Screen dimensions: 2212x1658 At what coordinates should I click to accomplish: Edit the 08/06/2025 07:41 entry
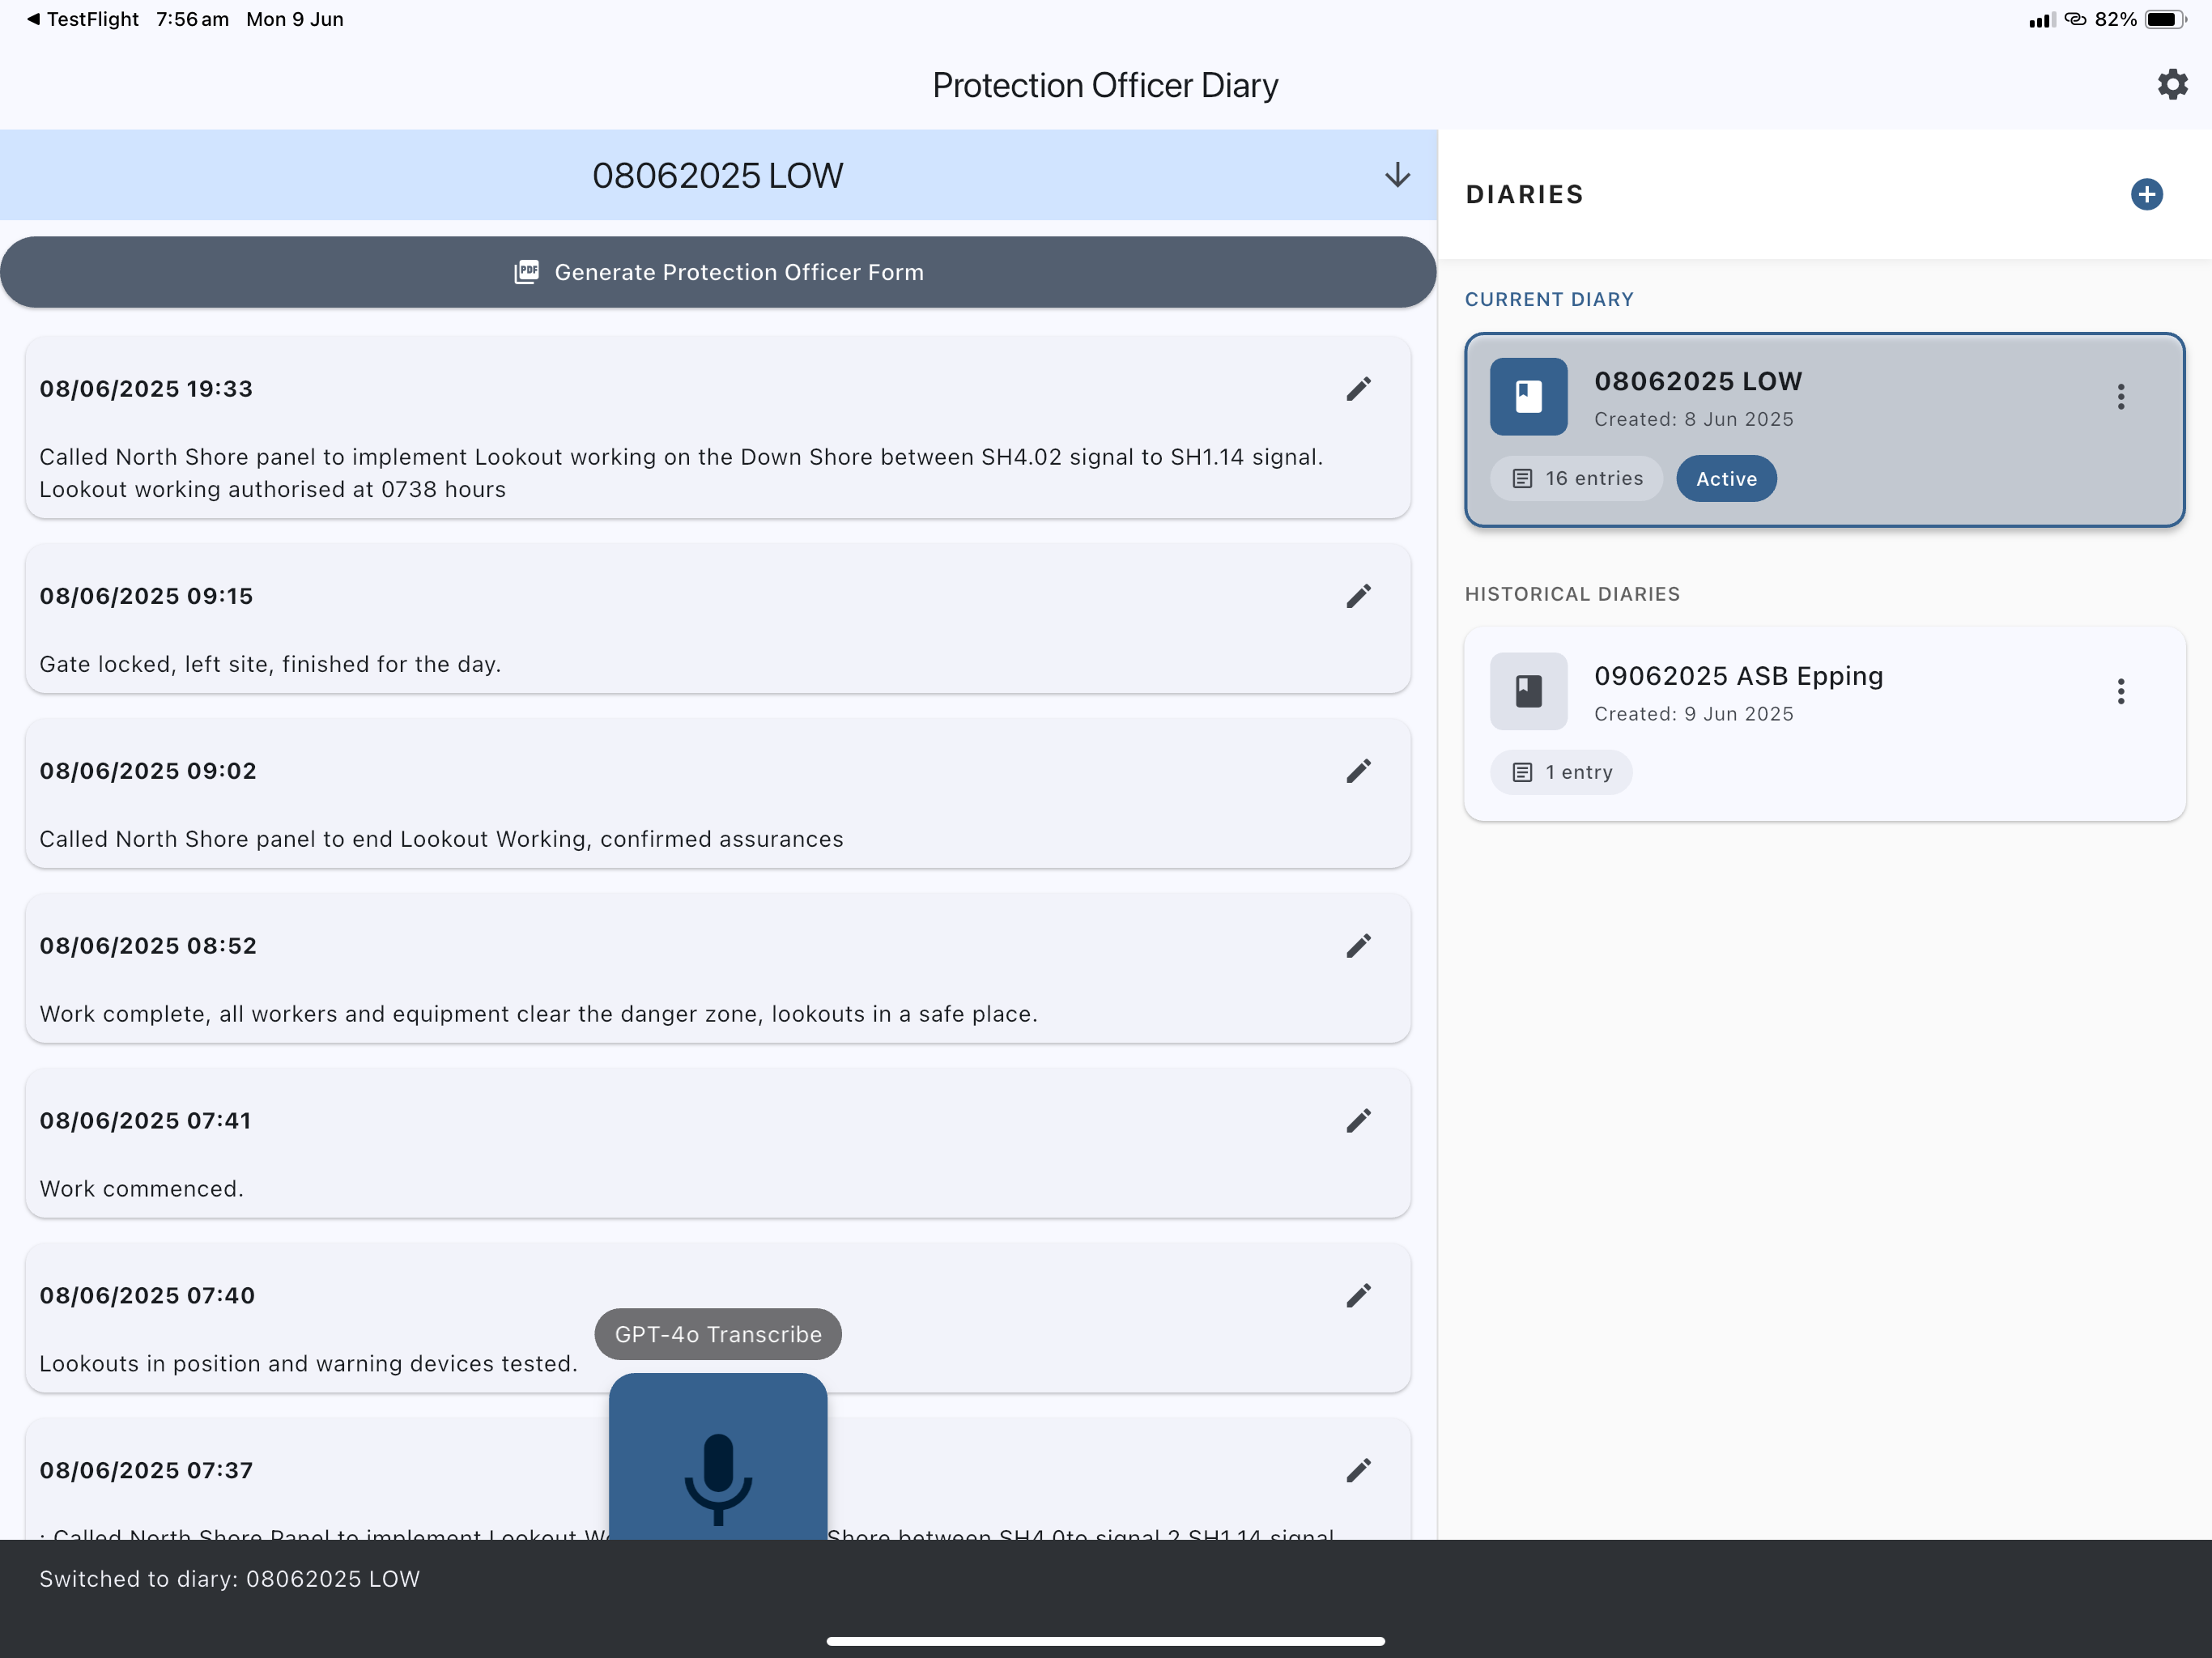pos(1358,1121)
